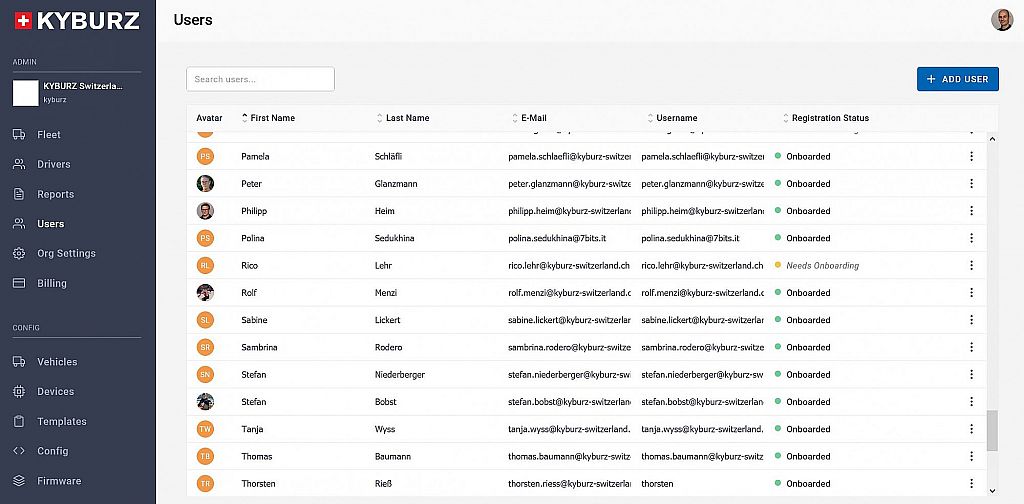Screen dimensions: 1024x504
Task: Sort the table by First Name
Action: point(272,118)
